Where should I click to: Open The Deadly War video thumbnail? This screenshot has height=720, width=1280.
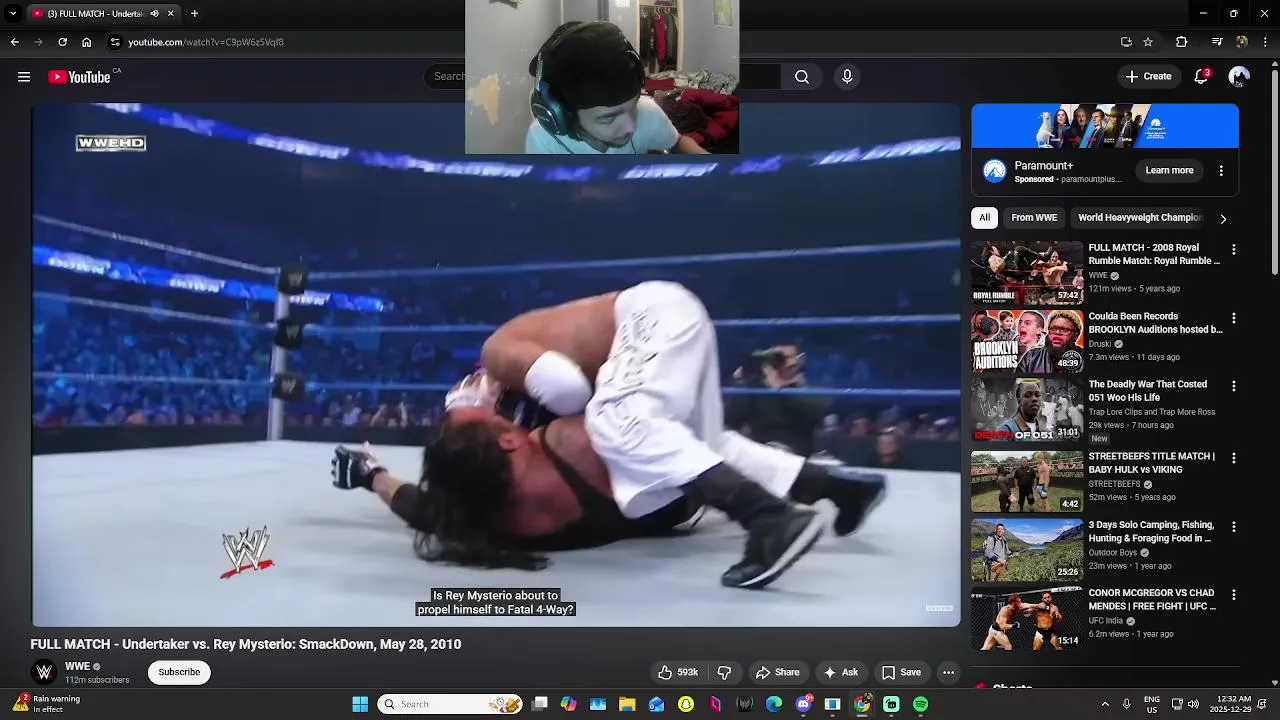(x=1027, y=409)
